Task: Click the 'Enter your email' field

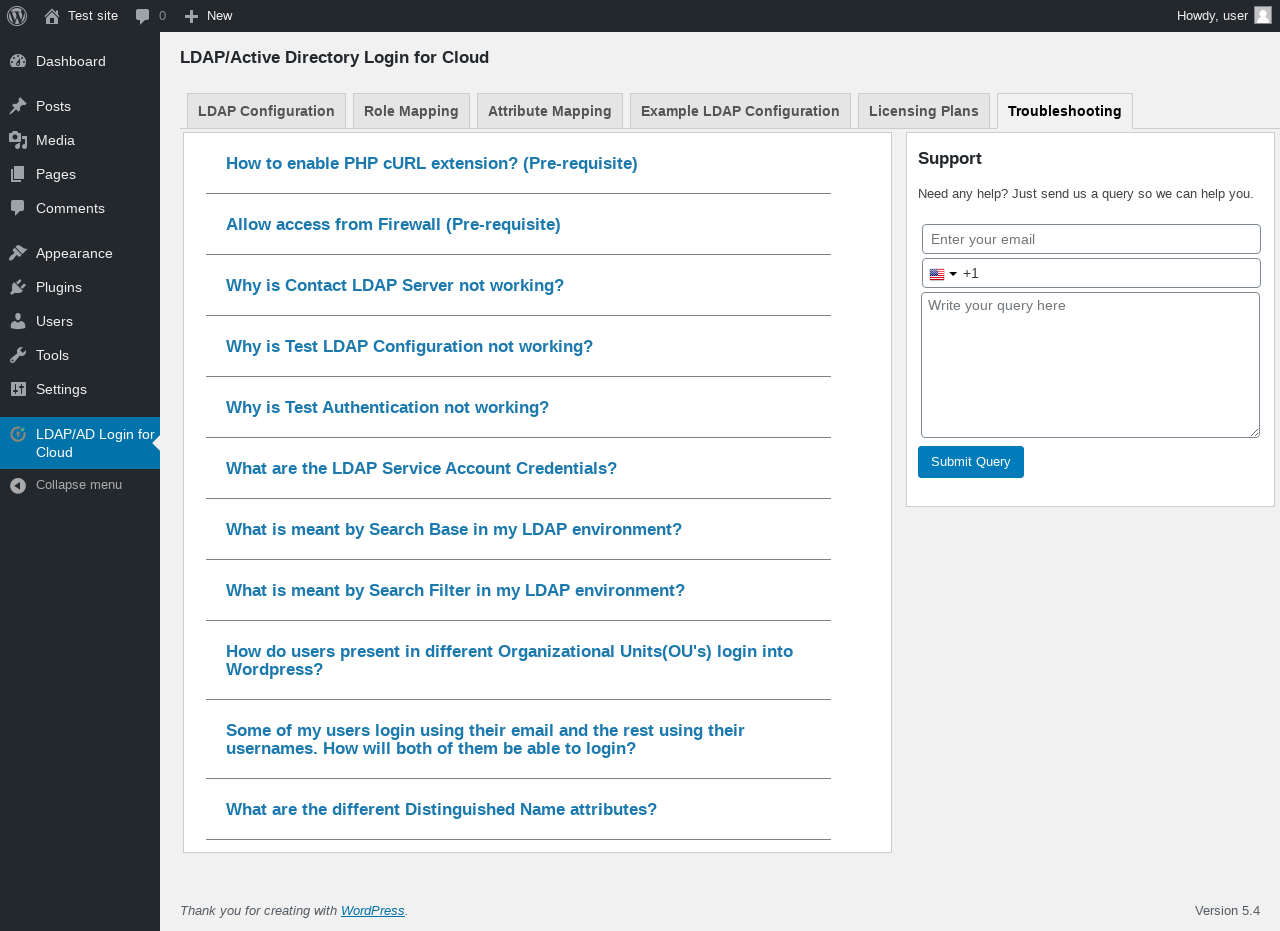Action: (x=1090, y=239)
